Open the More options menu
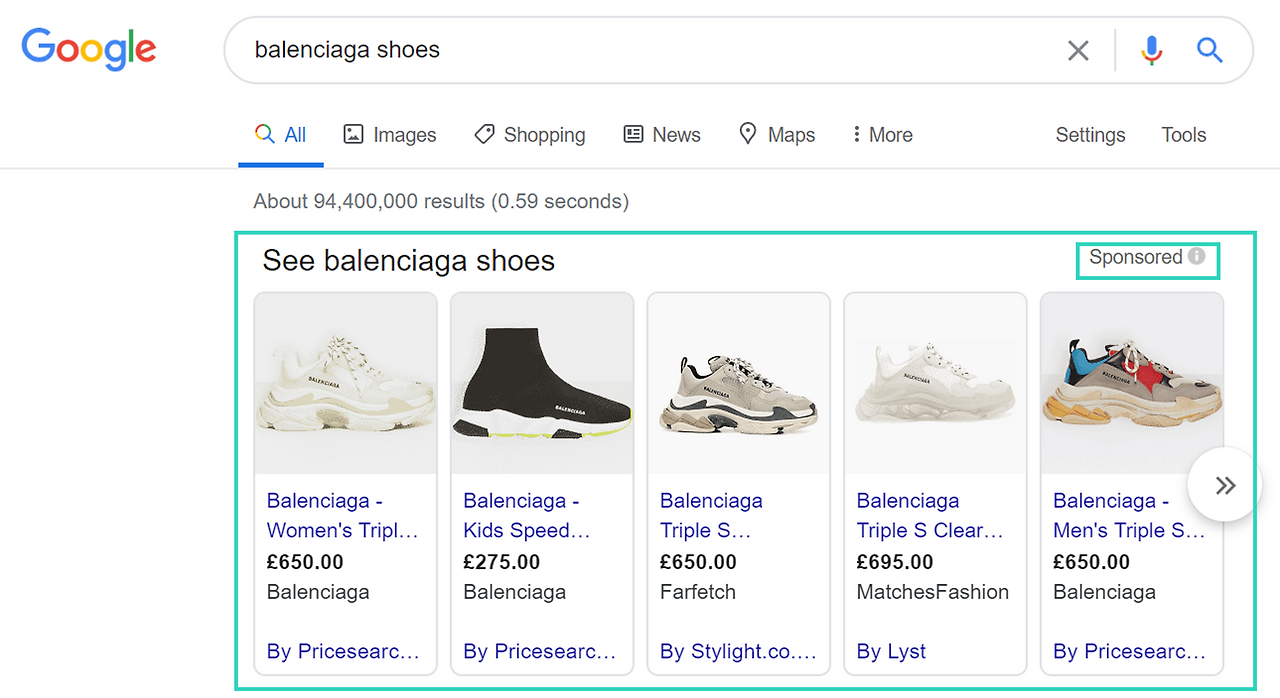The image size is (1280, 698). click(x=881, y=134)
